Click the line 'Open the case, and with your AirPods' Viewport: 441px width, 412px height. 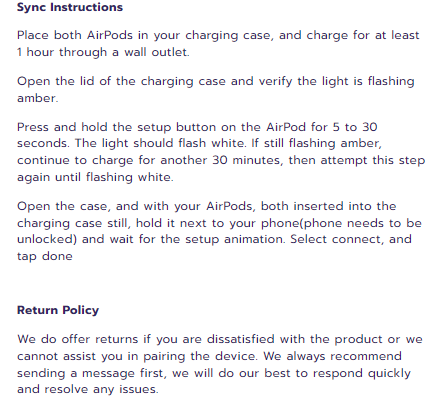click(x=207, y=206)
